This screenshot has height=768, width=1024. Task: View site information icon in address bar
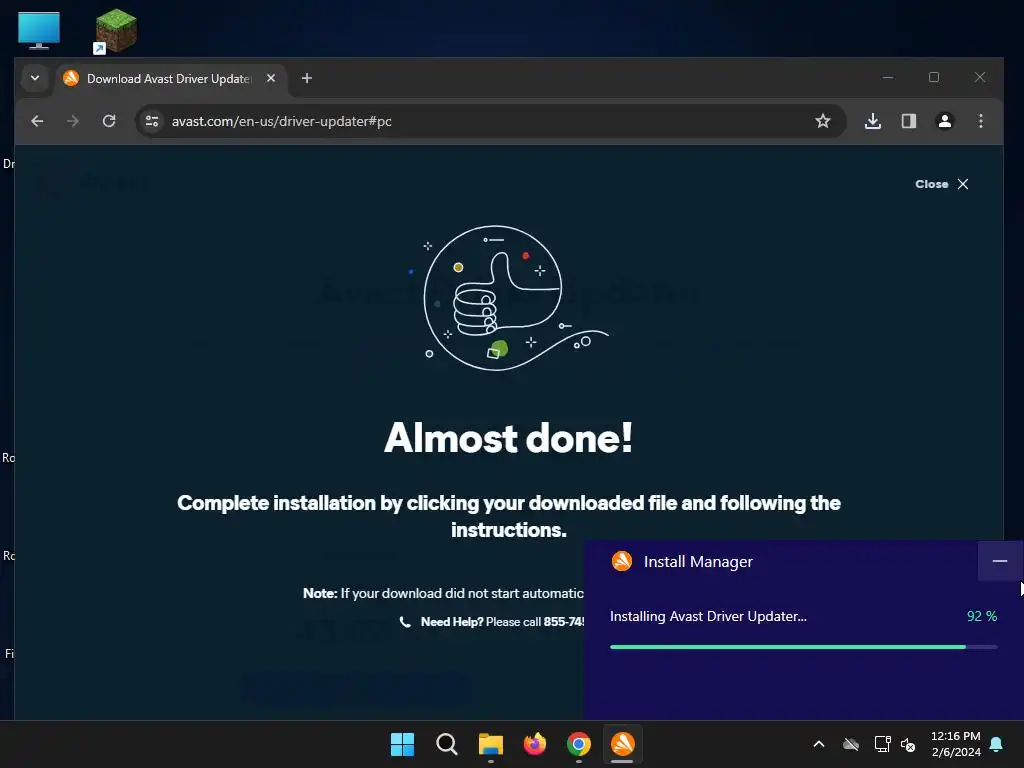tap(152, 121)
